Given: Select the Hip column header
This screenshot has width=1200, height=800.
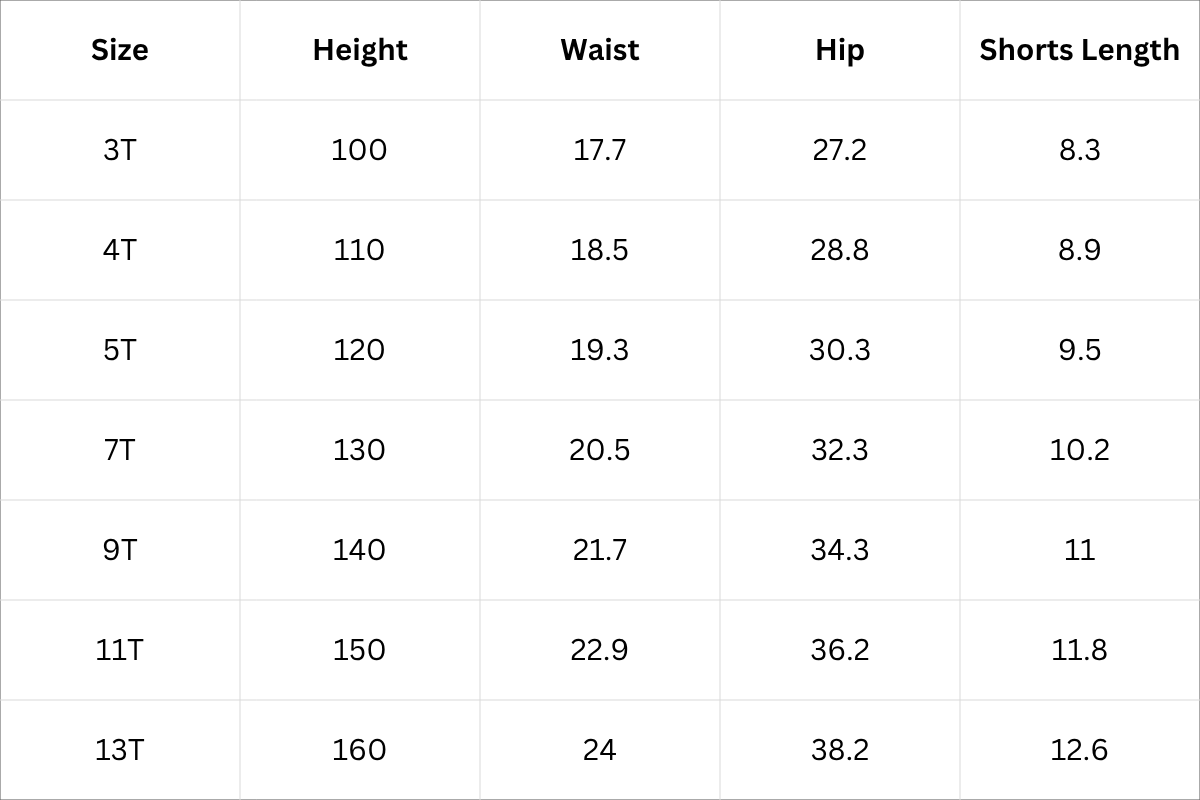Looking at the screenshot, I should 839,50.
